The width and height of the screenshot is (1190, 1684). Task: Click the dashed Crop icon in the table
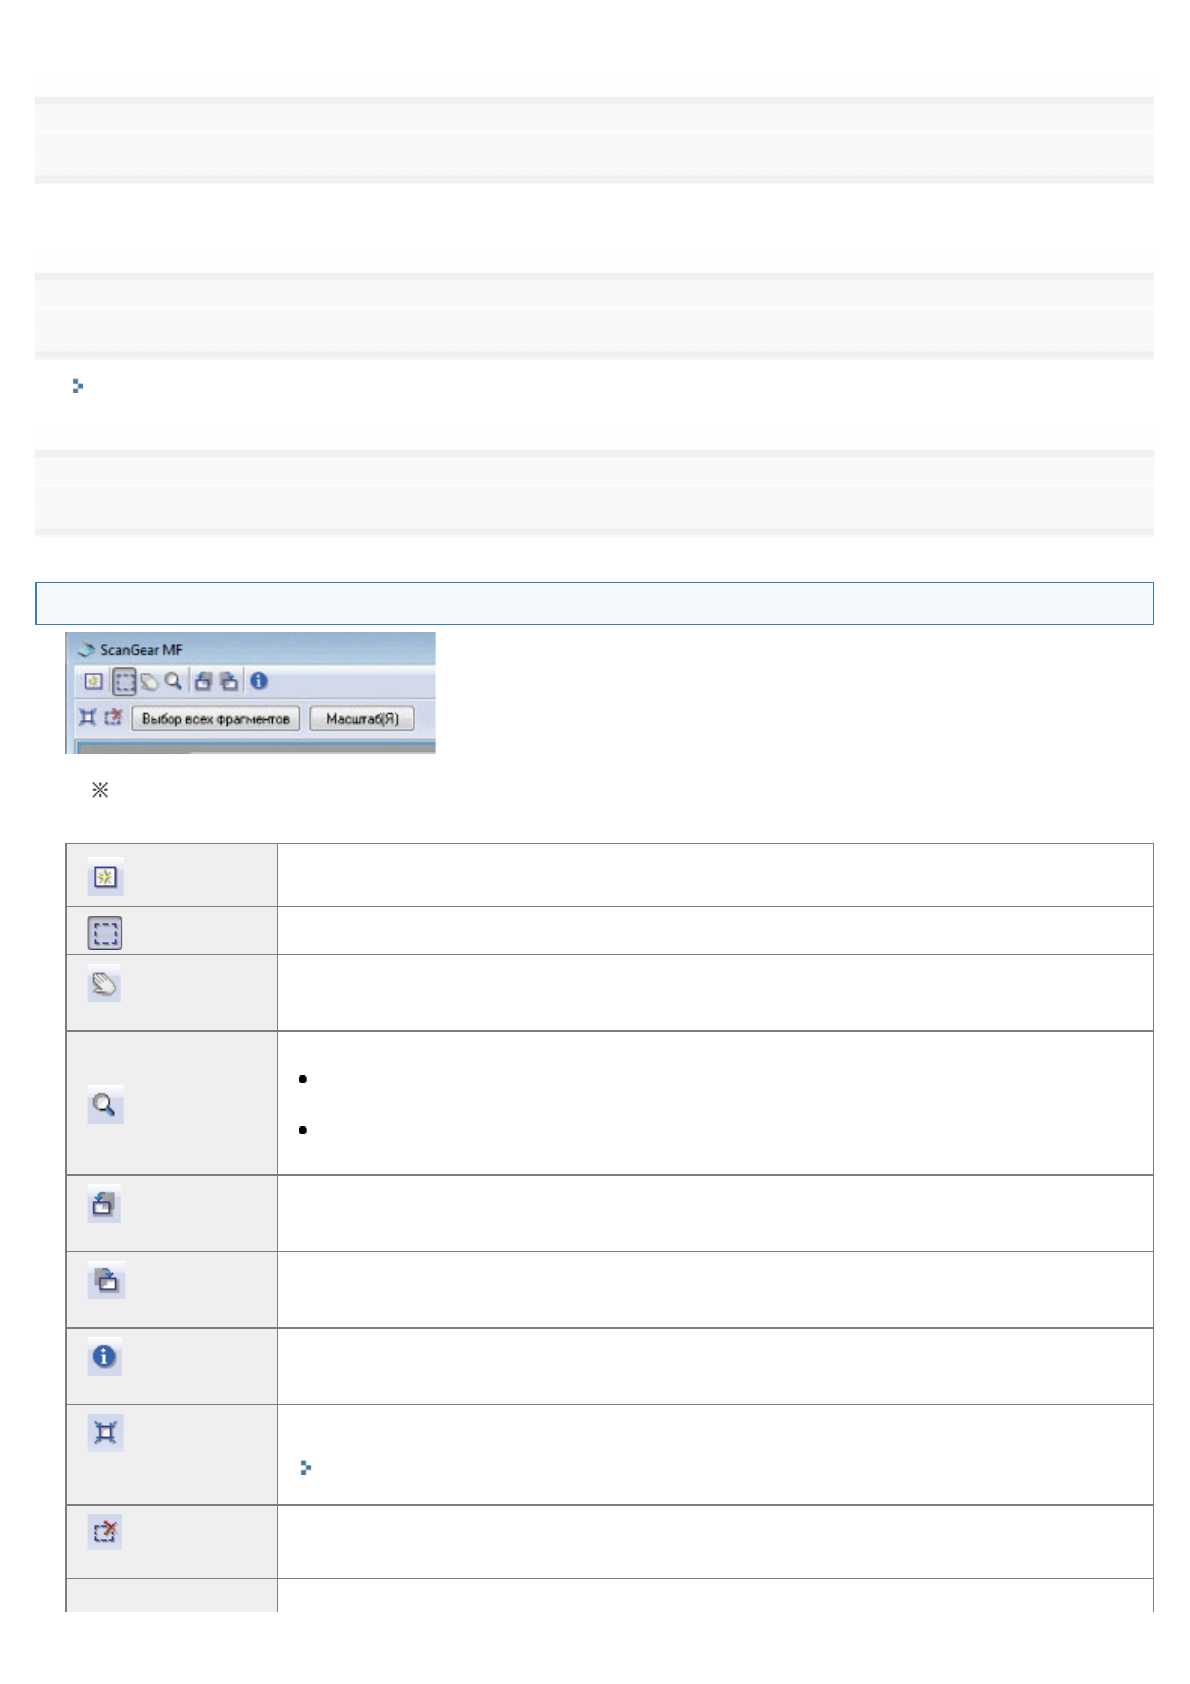click(105, 933)
